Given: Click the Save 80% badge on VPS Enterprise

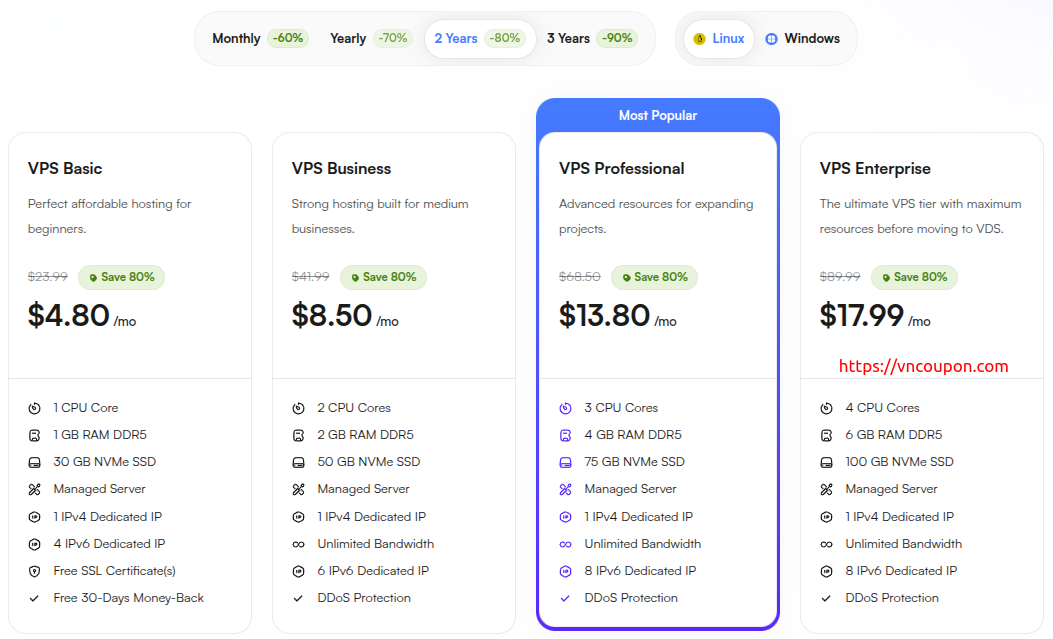Looking at the screenshot, I should point(914,277).
